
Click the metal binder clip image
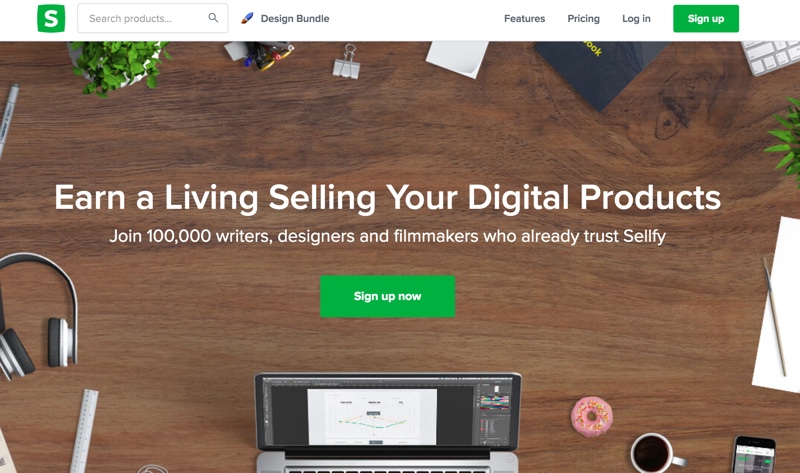(x=347, y=62)
